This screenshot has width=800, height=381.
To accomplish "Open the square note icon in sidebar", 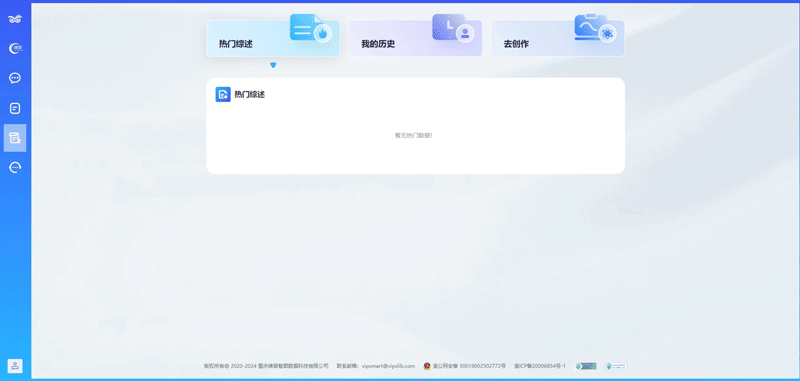I will 15,108.
